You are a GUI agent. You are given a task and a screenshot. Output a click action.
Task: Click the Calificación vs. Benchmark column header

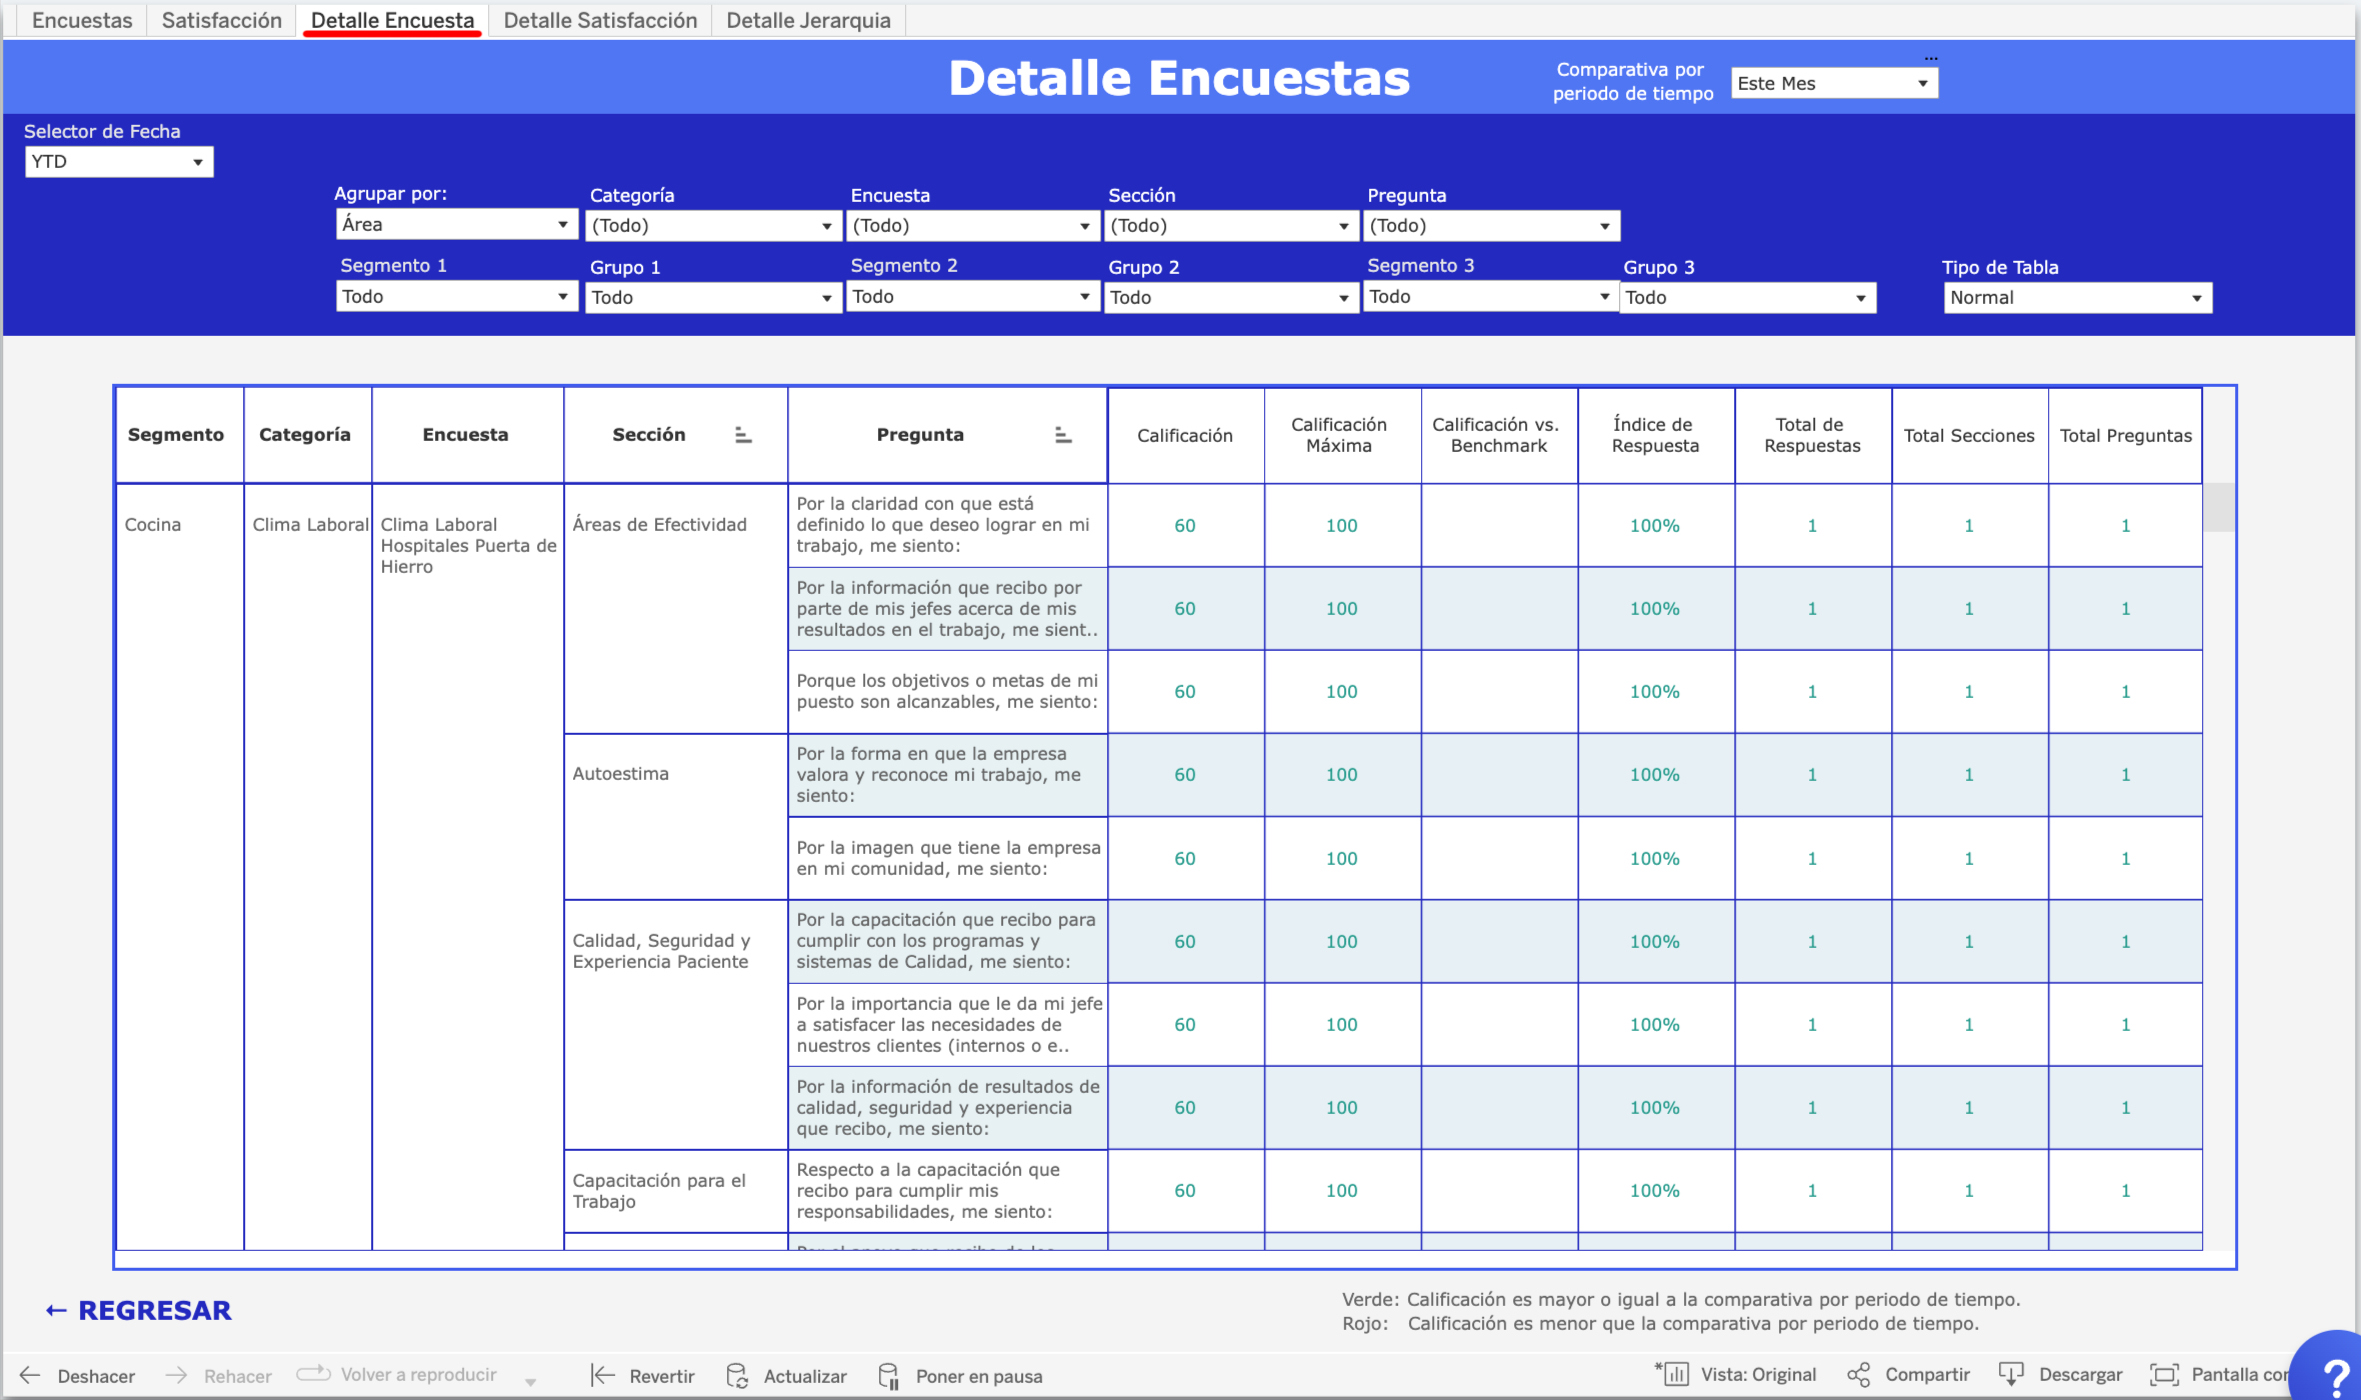click(x=1498, y=435)
